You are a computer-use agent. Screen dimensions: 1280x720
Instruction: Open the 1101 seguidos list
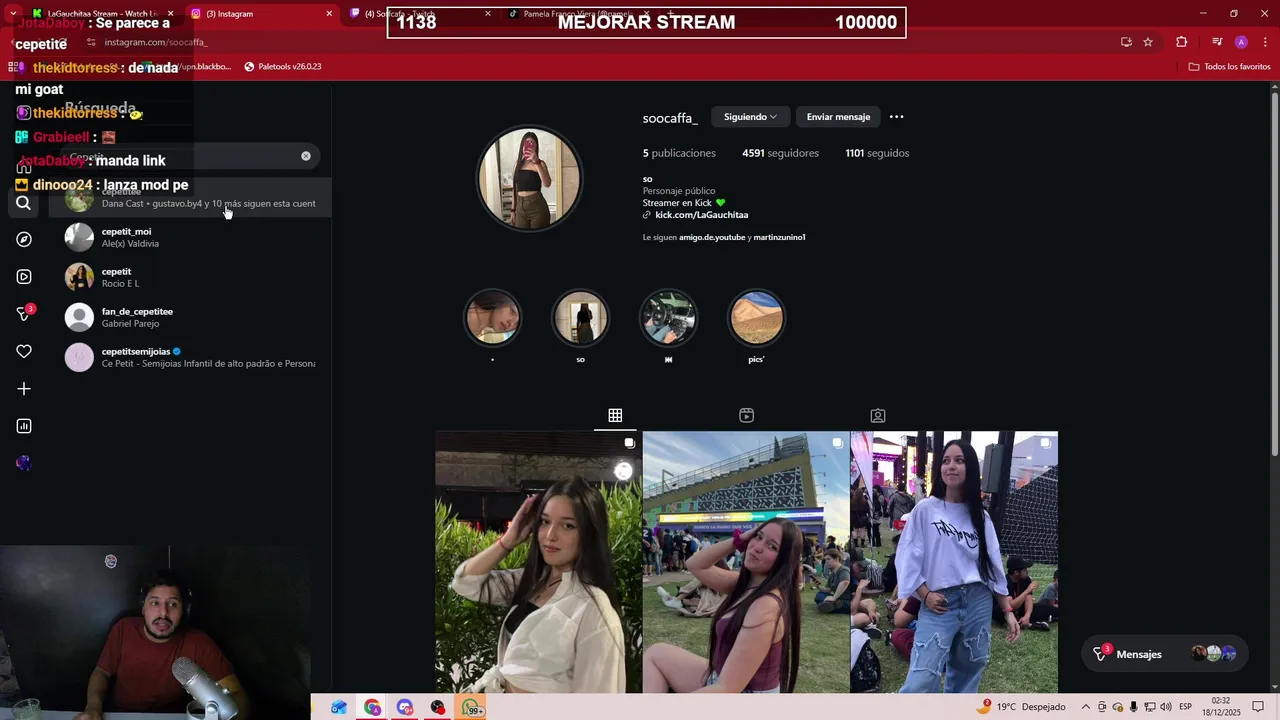[877, 153]
